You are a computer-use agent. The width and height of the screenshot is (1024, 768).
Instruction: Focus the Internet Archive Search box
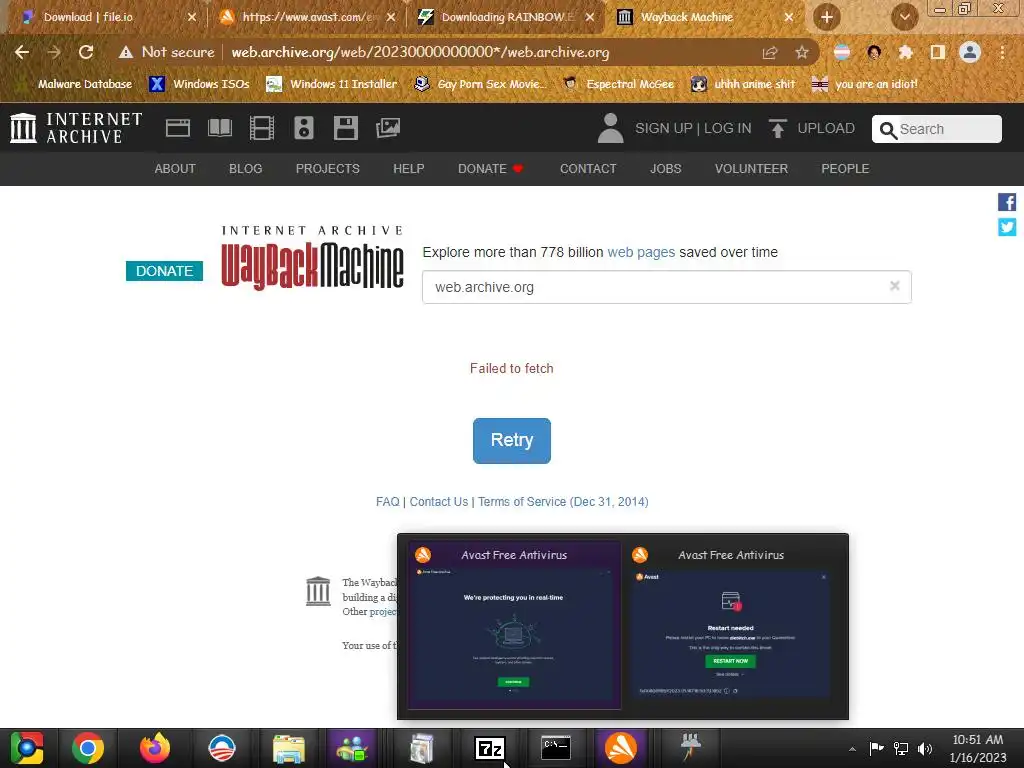pos(936,129)
